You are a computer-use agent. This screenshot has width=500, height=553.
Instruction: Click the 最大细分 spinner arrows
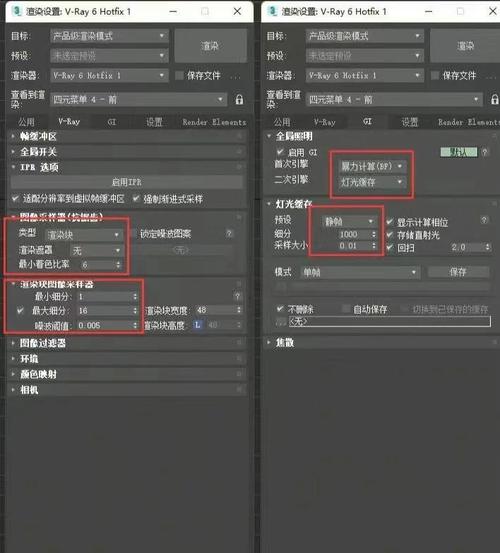[135, 311]
